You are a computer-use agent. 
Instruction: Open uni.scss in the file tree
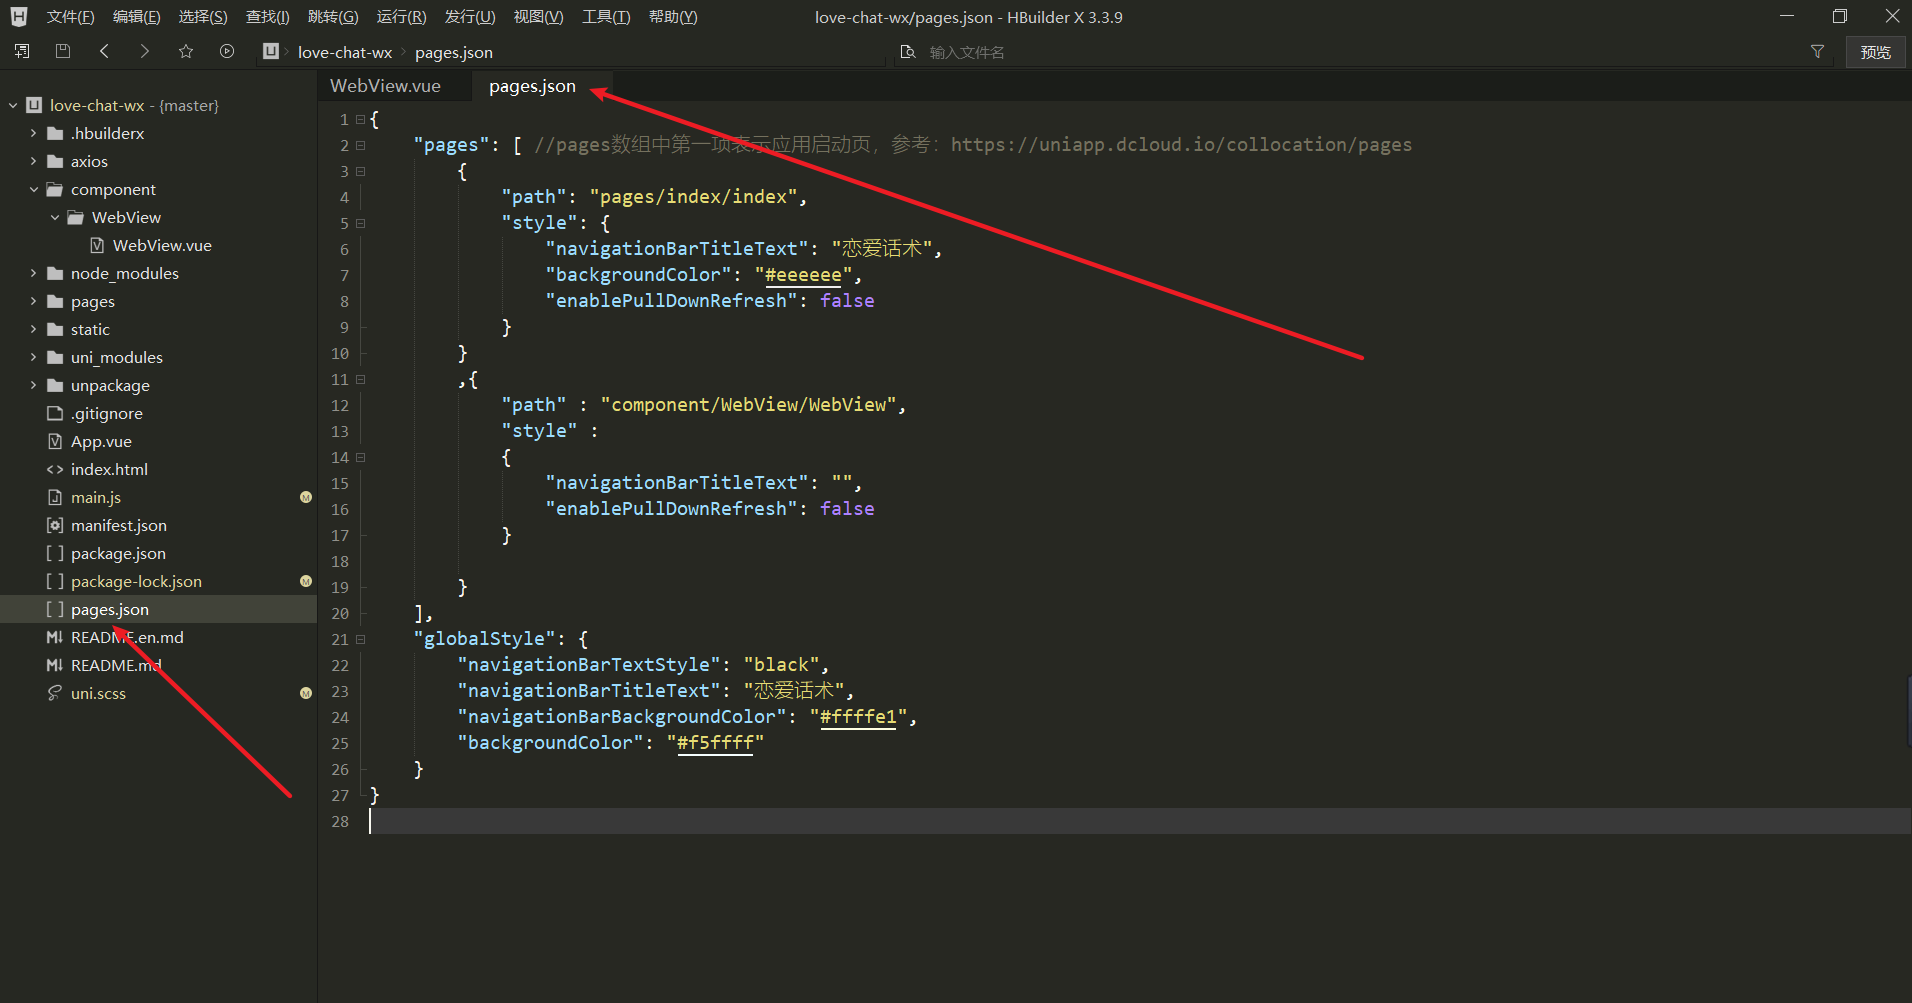click(x=158, y=693)
